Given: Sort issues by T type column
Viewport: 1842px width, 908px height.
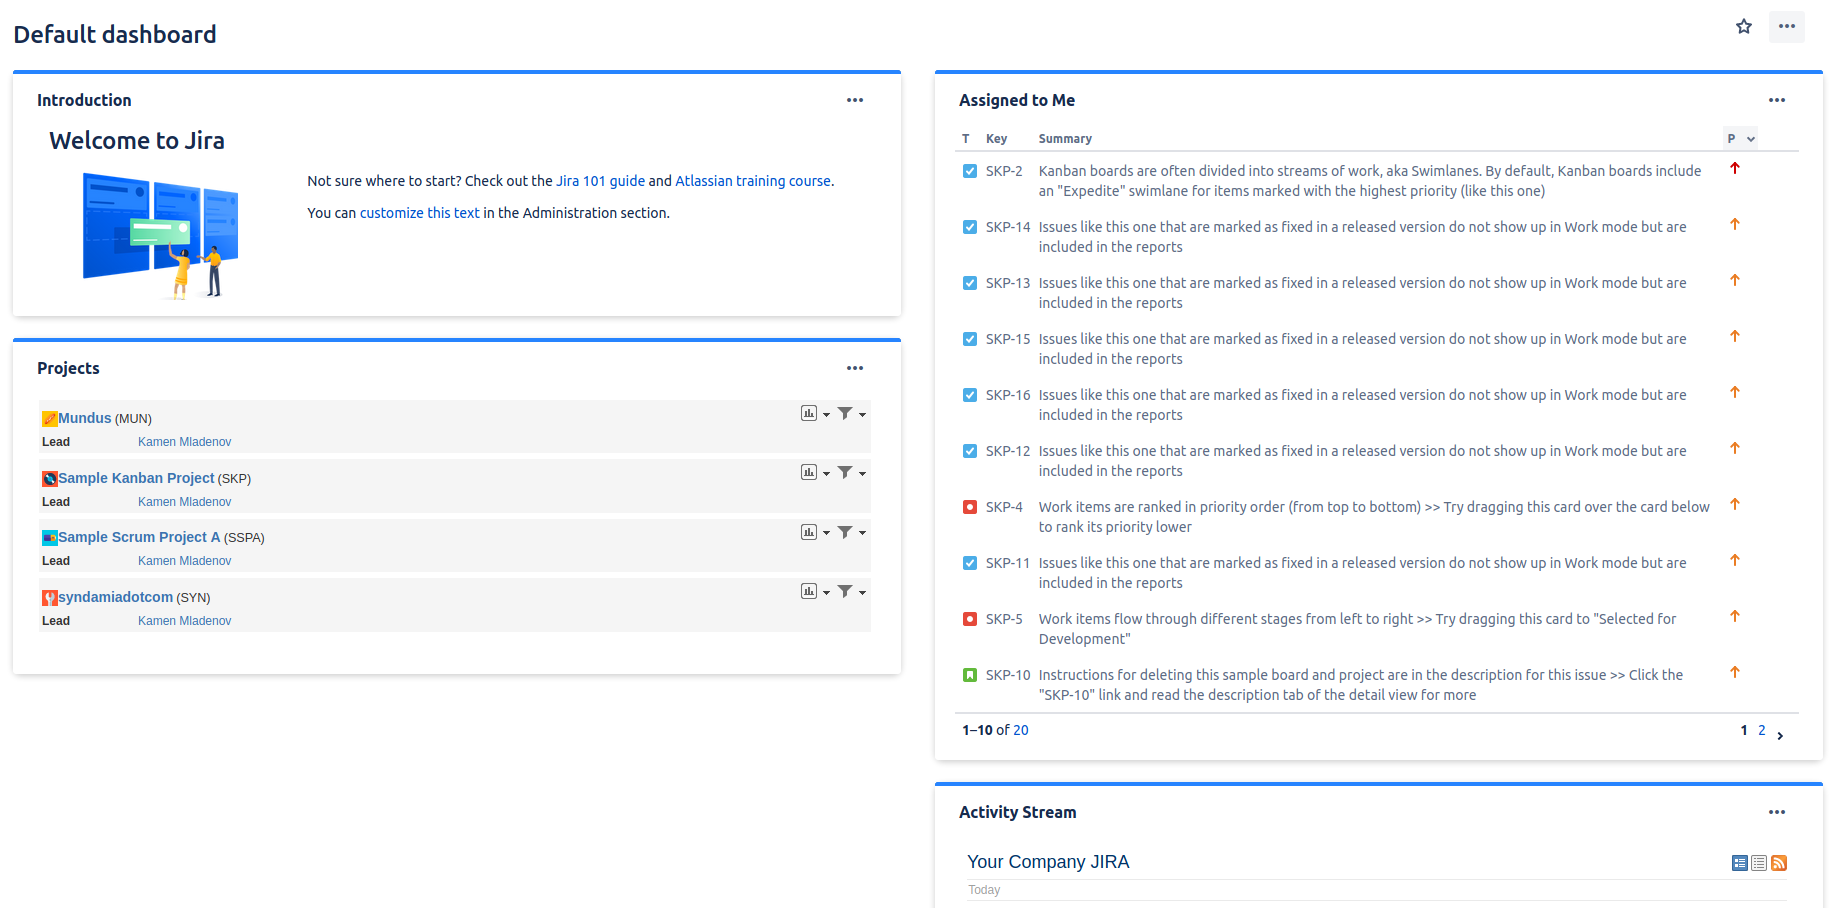Looking at the screenshot, I should tap(966, 139).
